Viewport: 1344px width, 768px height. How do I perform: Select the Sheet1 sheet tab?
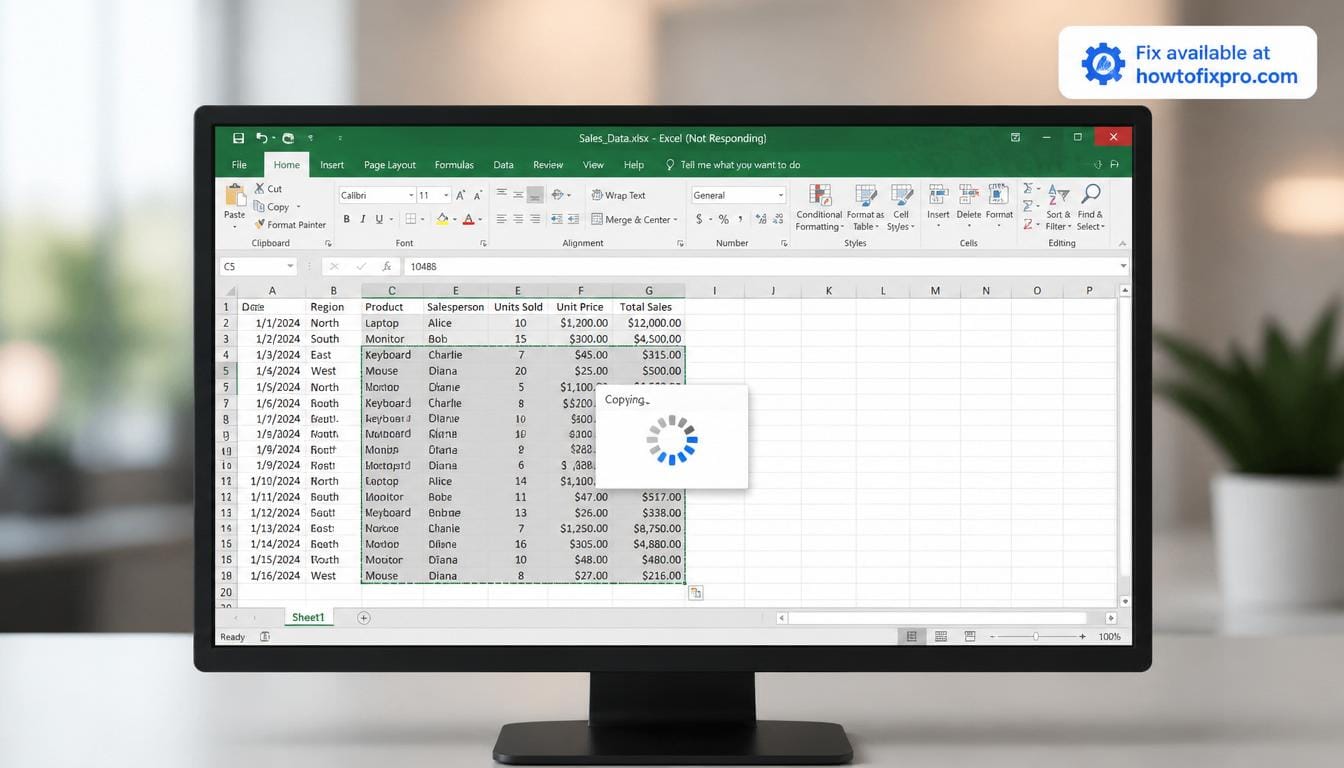(x=308, y=618)
